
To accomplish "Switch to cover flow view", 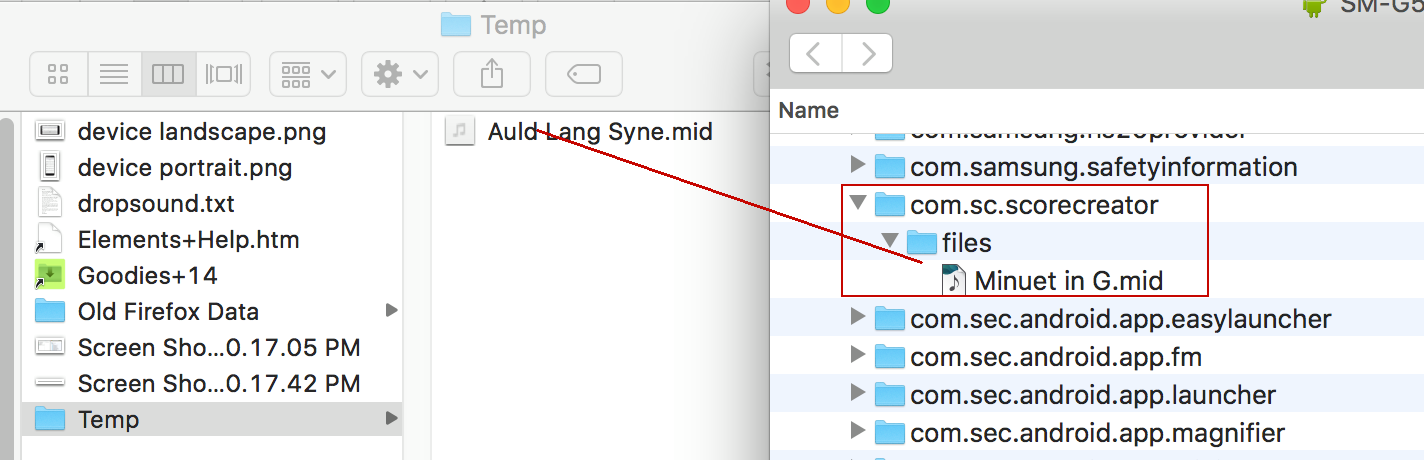I will point(223,74).
